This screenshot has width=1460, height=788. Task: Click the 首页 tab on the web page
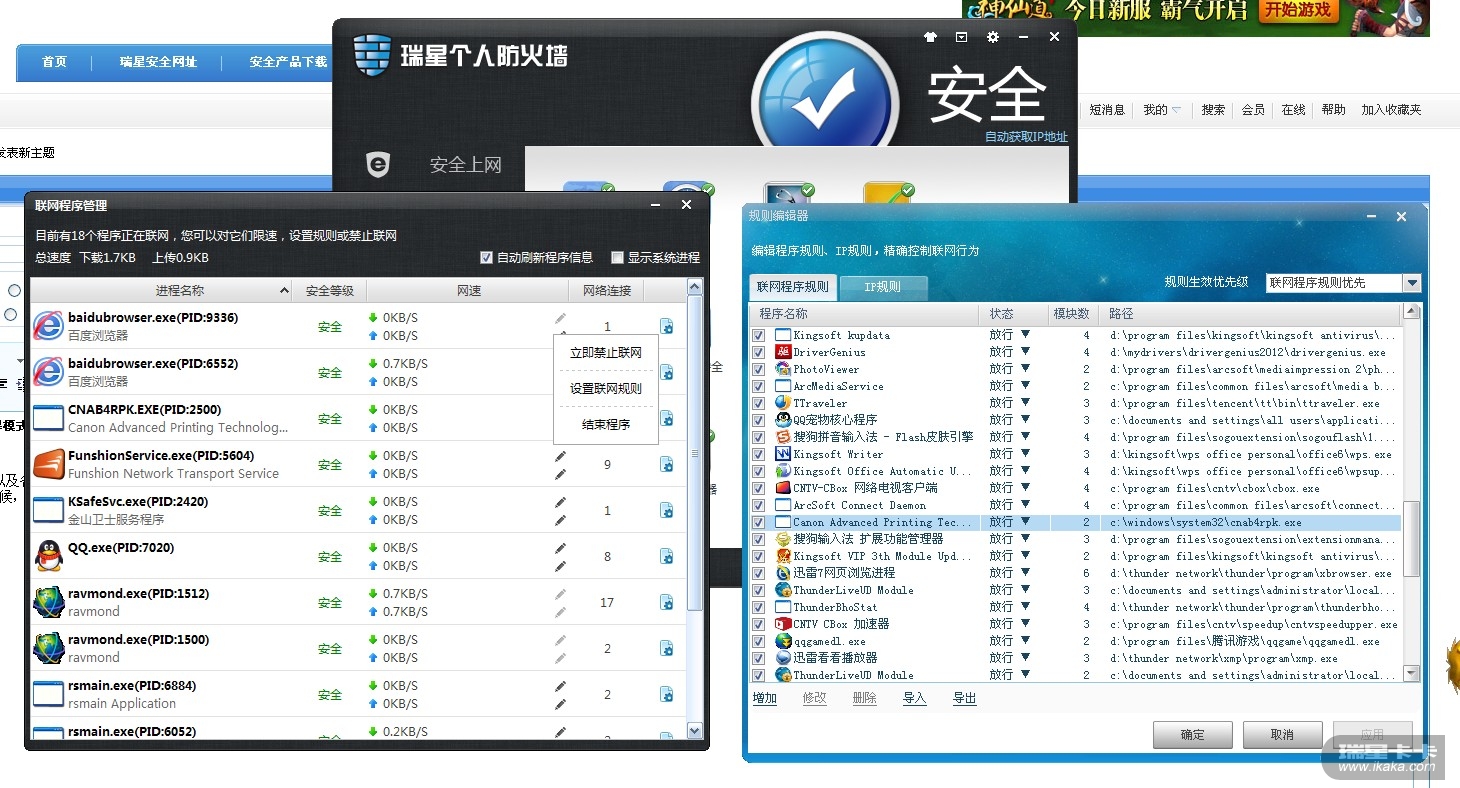[x=54, y=62]
